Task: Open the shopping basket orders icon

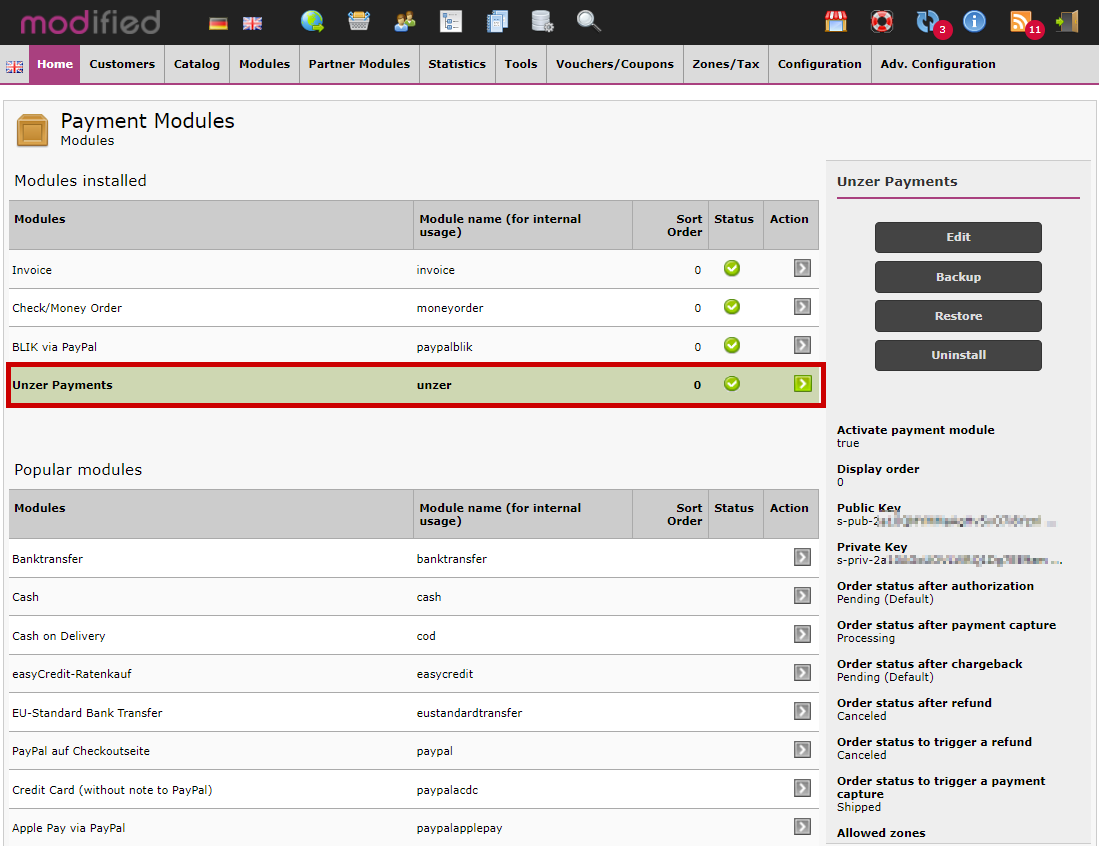Action: 359,22
